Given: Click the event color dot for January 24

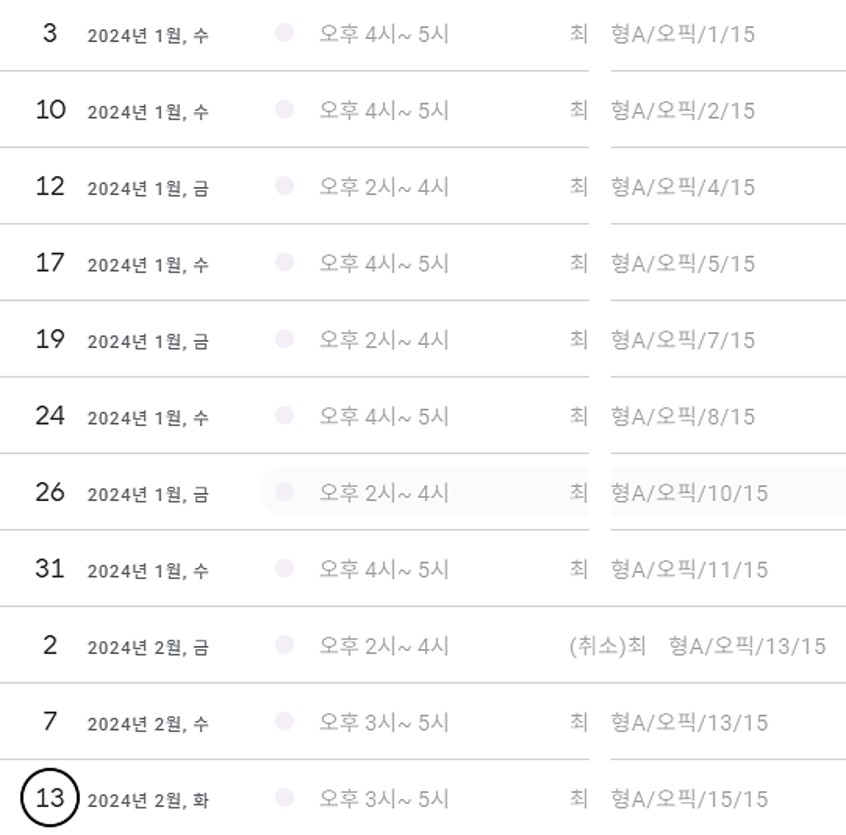Looking at the screenshot, I should 284,416.
